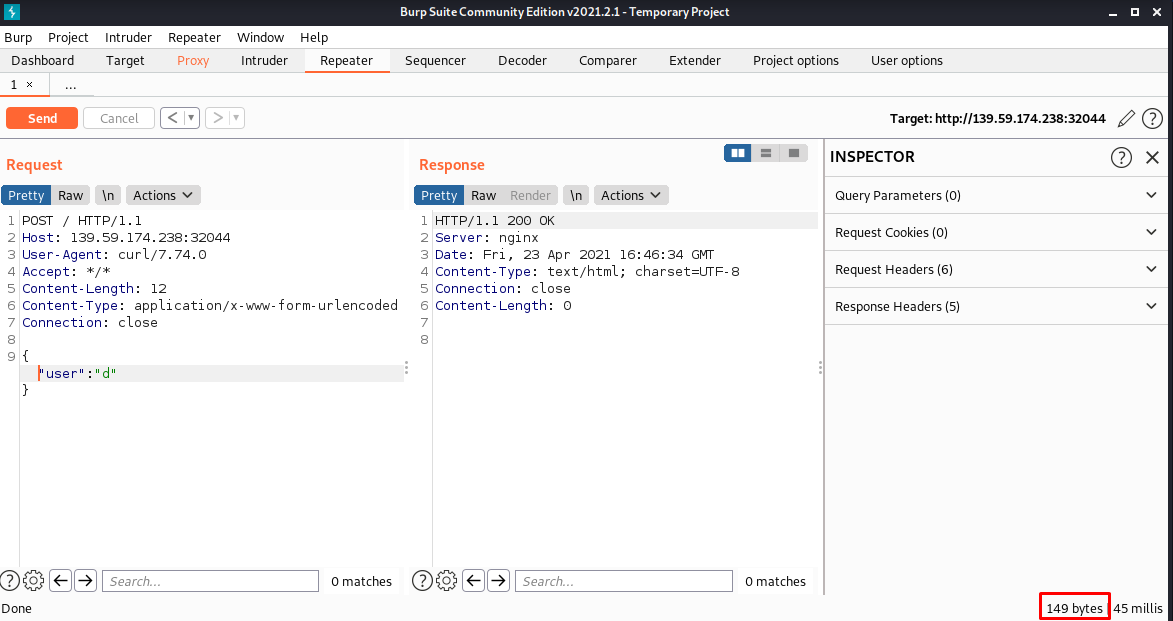
Task: Go forward to next request in history
Action: [x=217, y=118]
